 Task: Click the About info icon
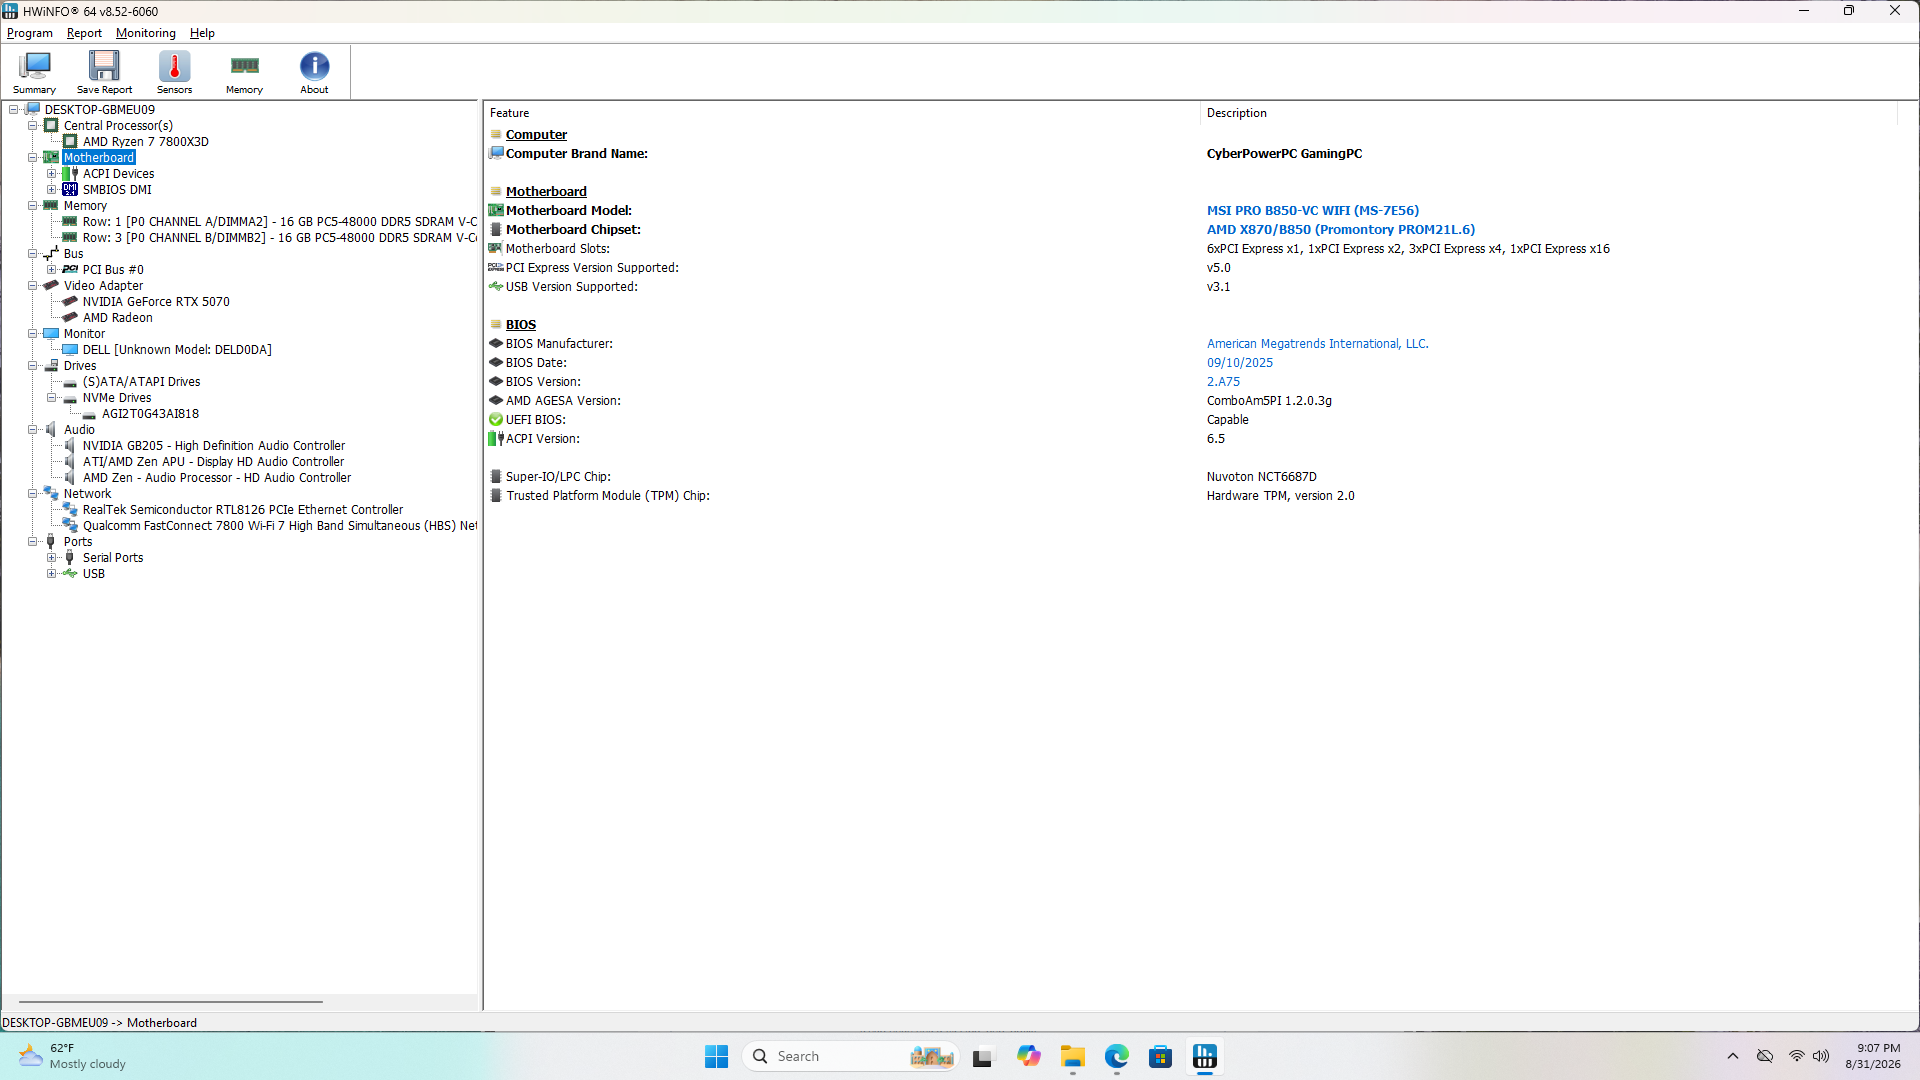pos(314,72)
